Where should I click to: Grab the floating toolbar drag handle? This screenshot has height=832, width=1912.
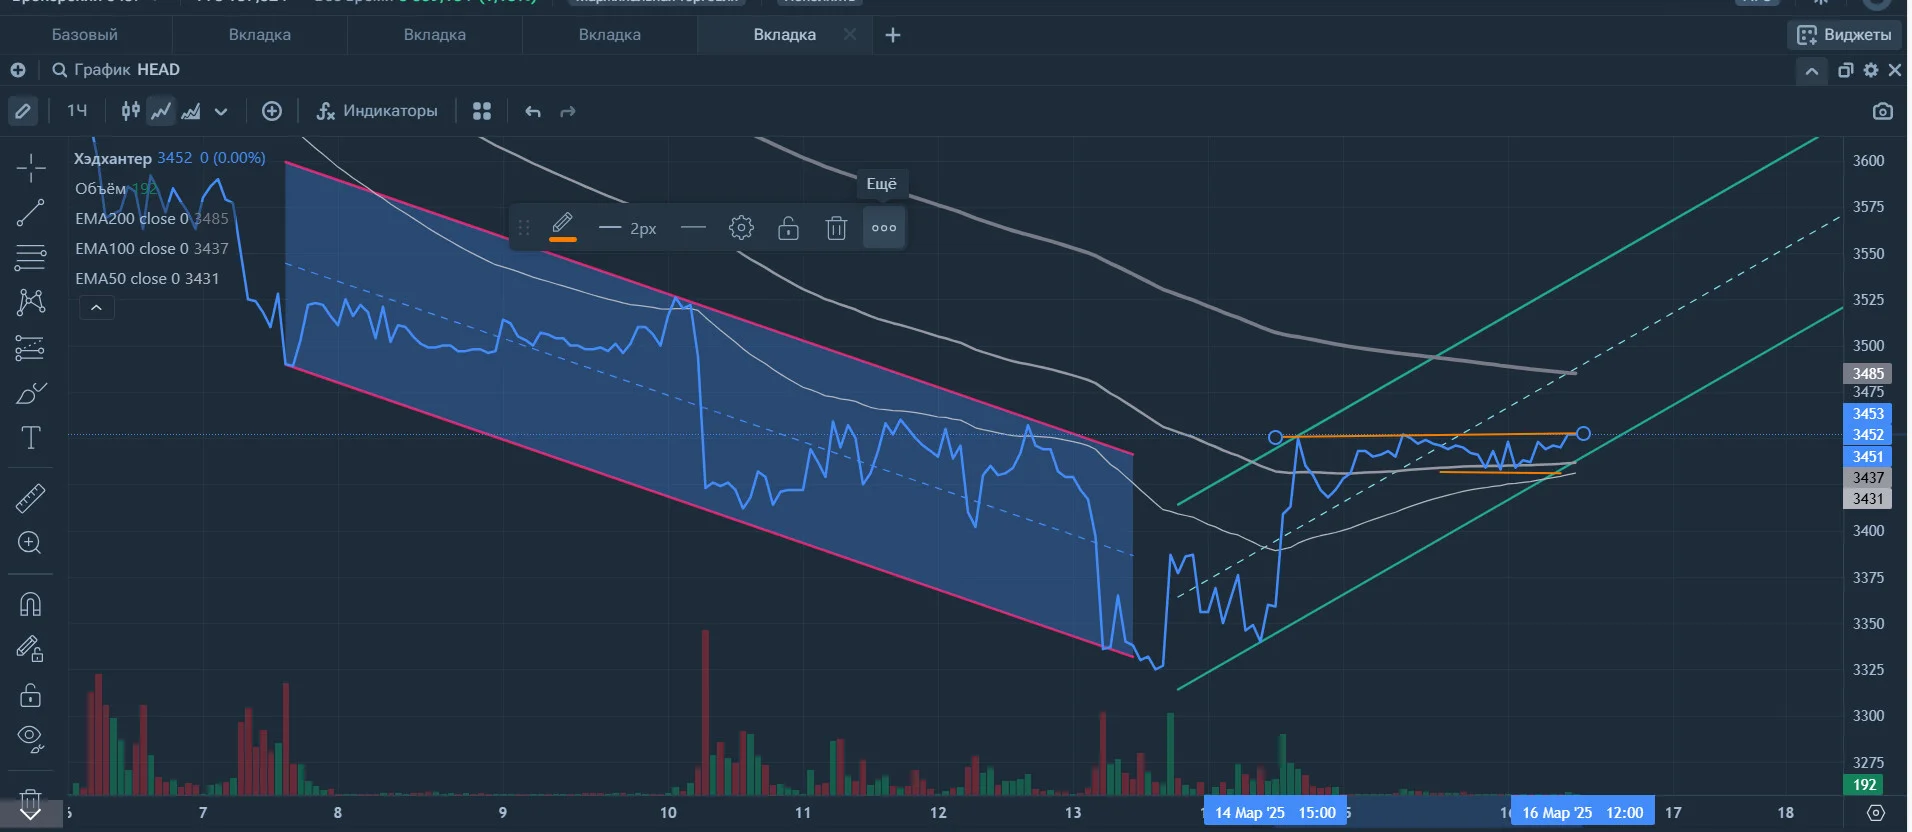(524, 228)
